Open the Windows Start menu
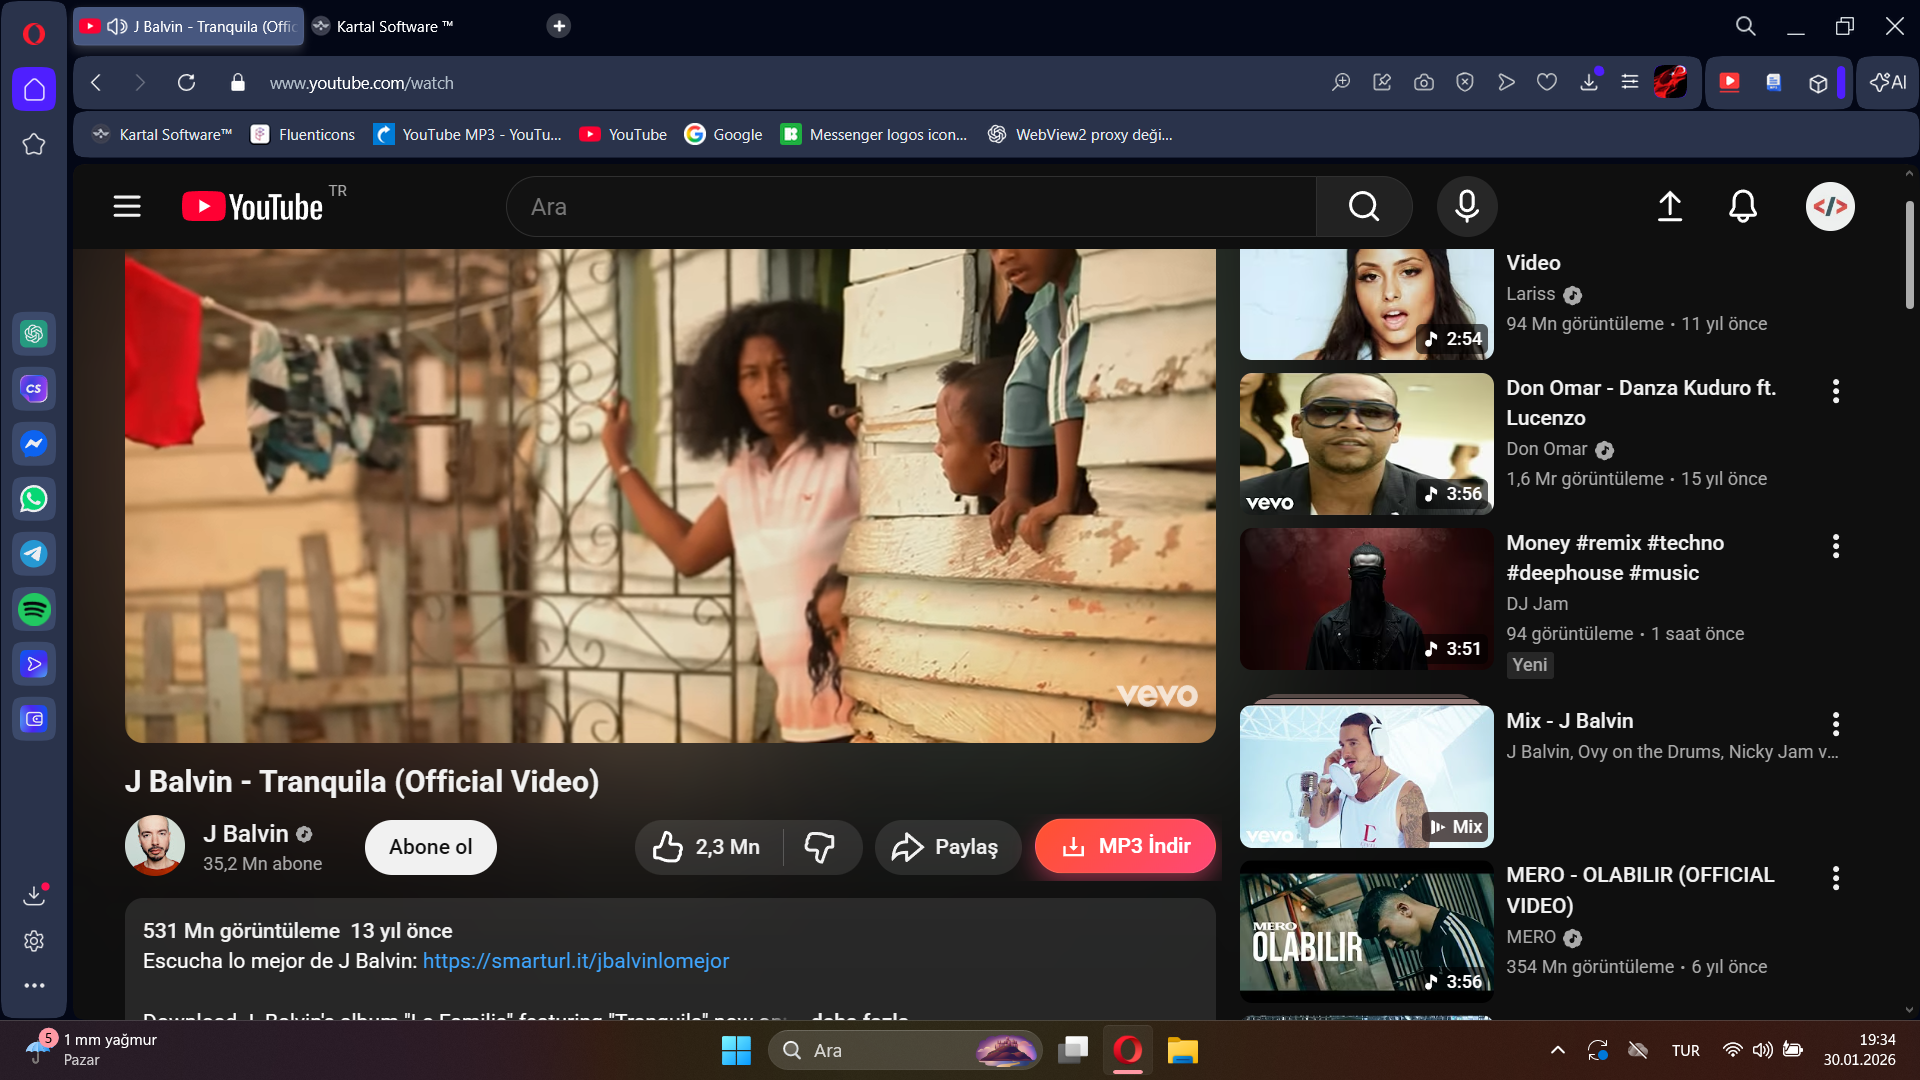This screenshot has height=1080, width=1920. [x=737, y=1050]
